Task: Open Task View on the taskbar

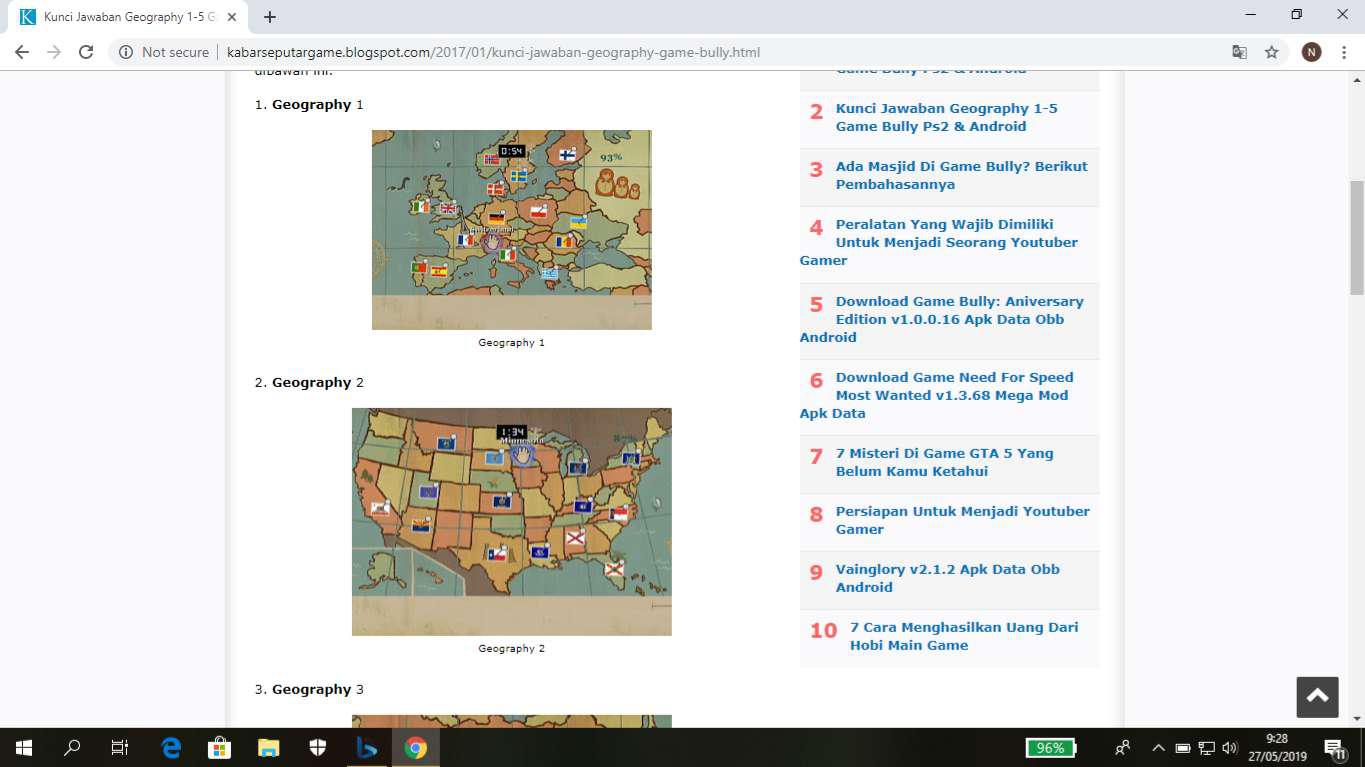Action: click(119, 748)
